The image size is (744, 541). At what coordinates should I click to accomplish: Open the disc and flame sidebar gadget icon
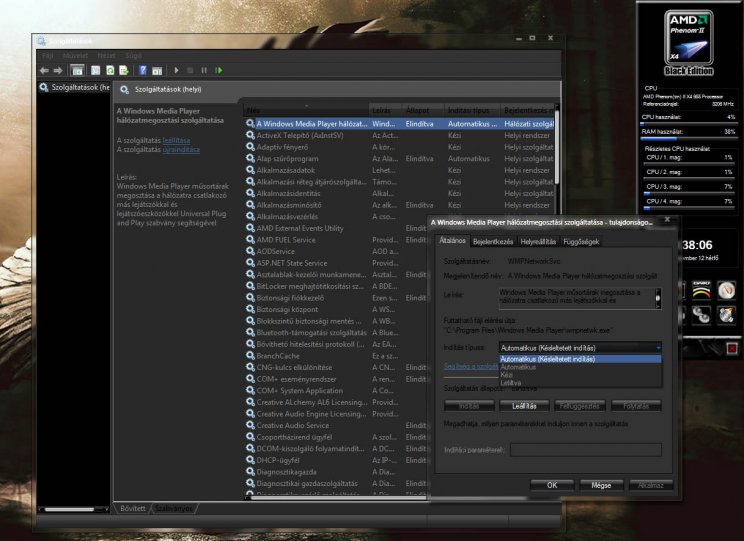pyautogui.click(x=726, y=314)
